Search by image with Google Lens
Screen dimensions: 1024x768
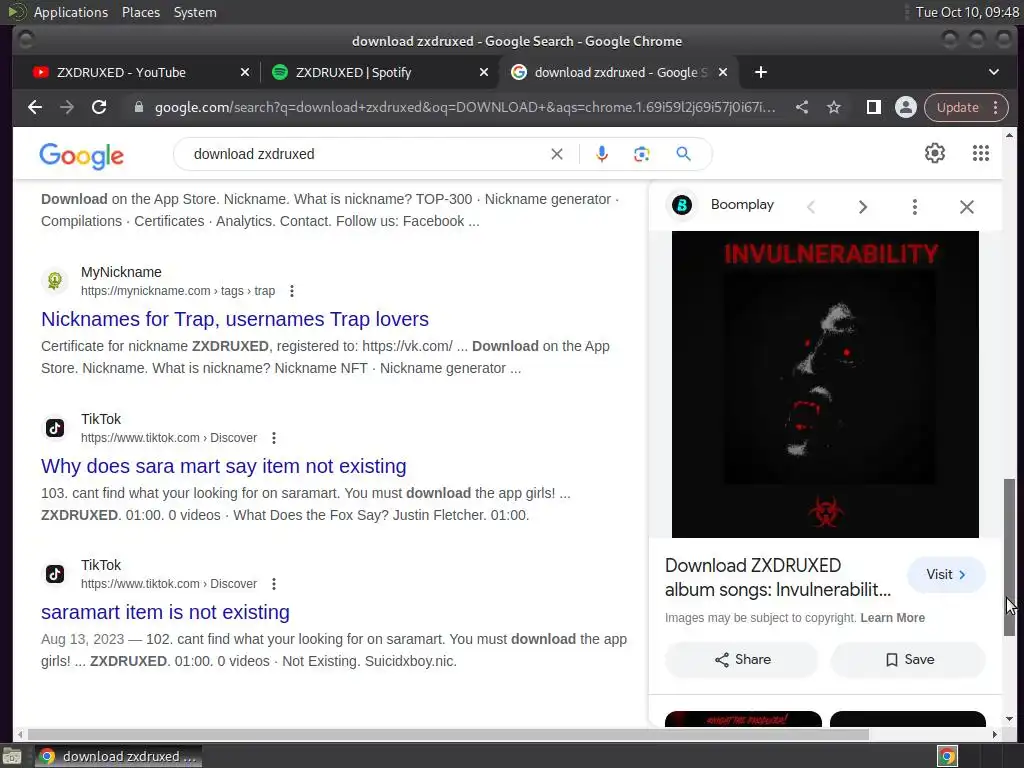coord(641,154)
